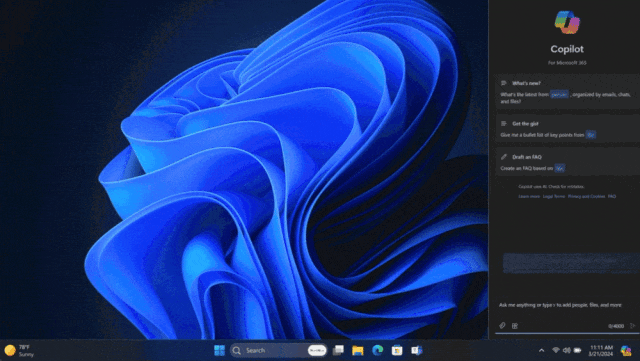Screen dimensions: 640x361
Task: Click the 0/4000 character counter
Action: click(616, 326)
